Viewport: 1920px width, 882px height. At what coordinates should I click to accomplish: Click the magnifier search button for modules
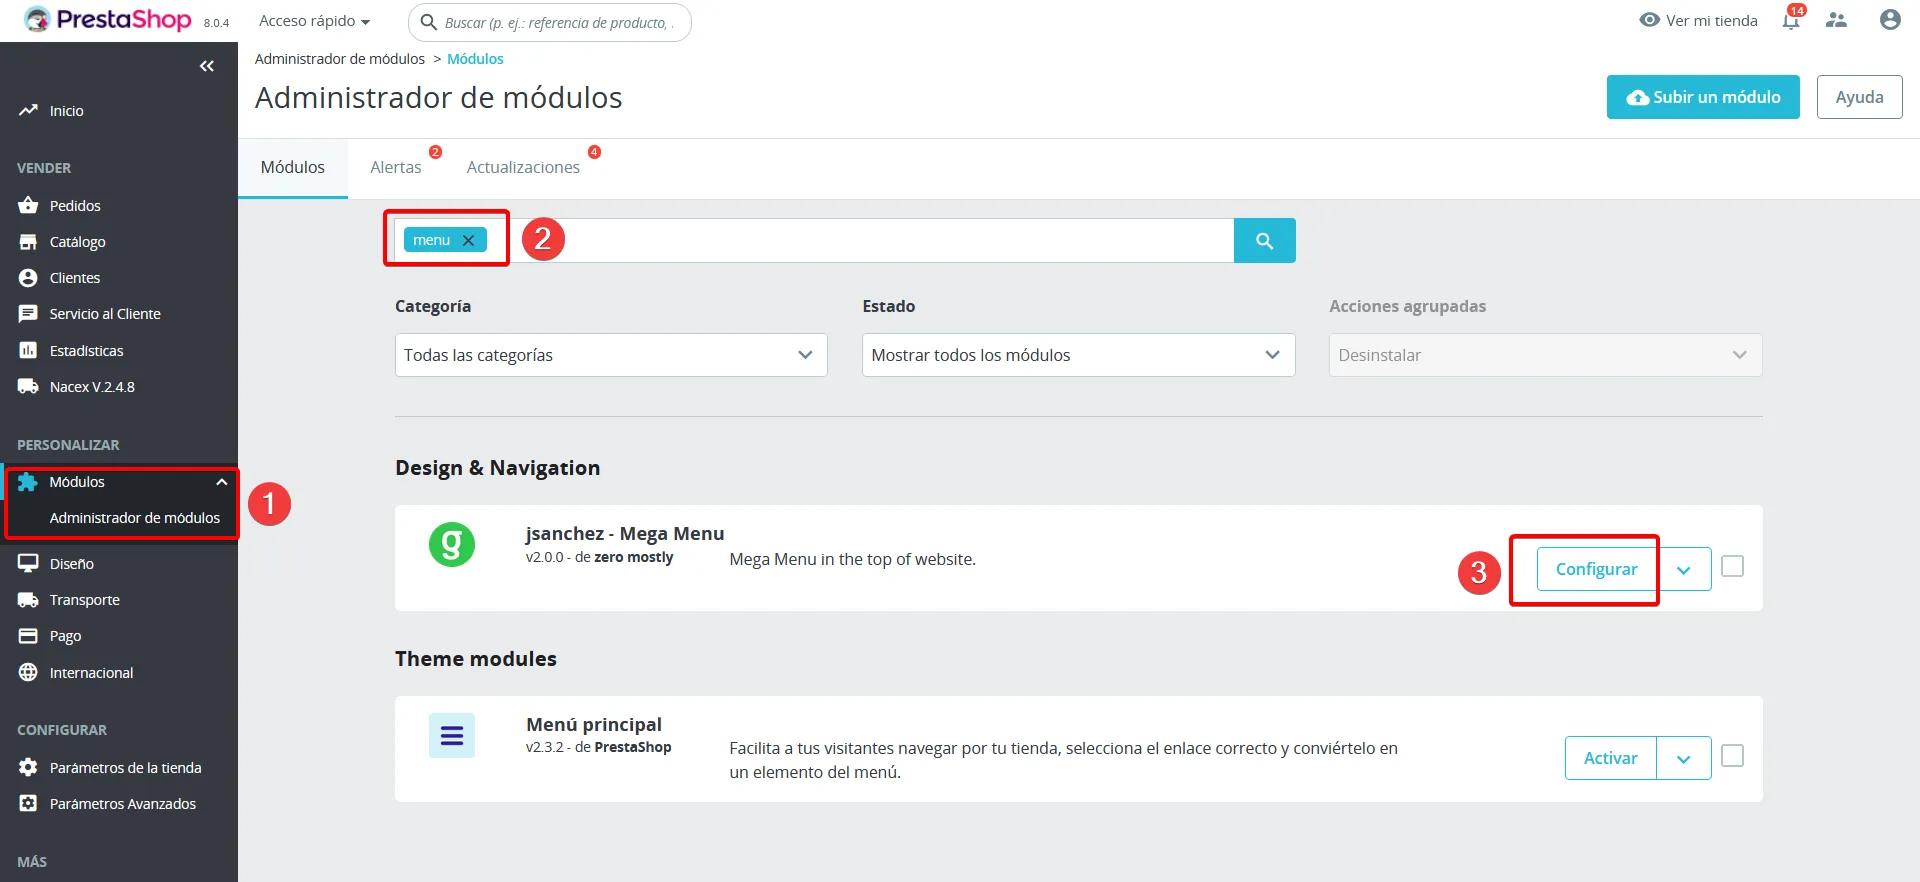(1264, 241)
